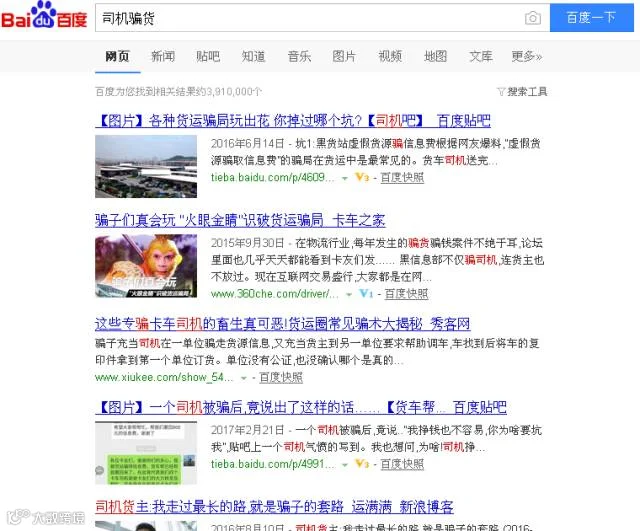Open the 视频 tab
Image resolution: width=640 pixels, height=531 pixels.
390,56
